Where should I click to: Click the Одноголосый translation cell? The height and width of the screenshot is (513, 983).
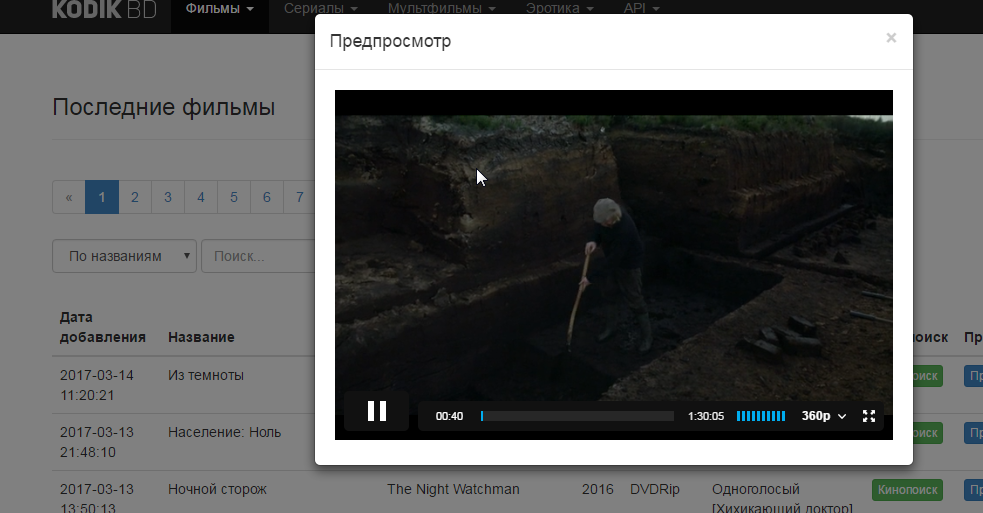pos(782,499)
